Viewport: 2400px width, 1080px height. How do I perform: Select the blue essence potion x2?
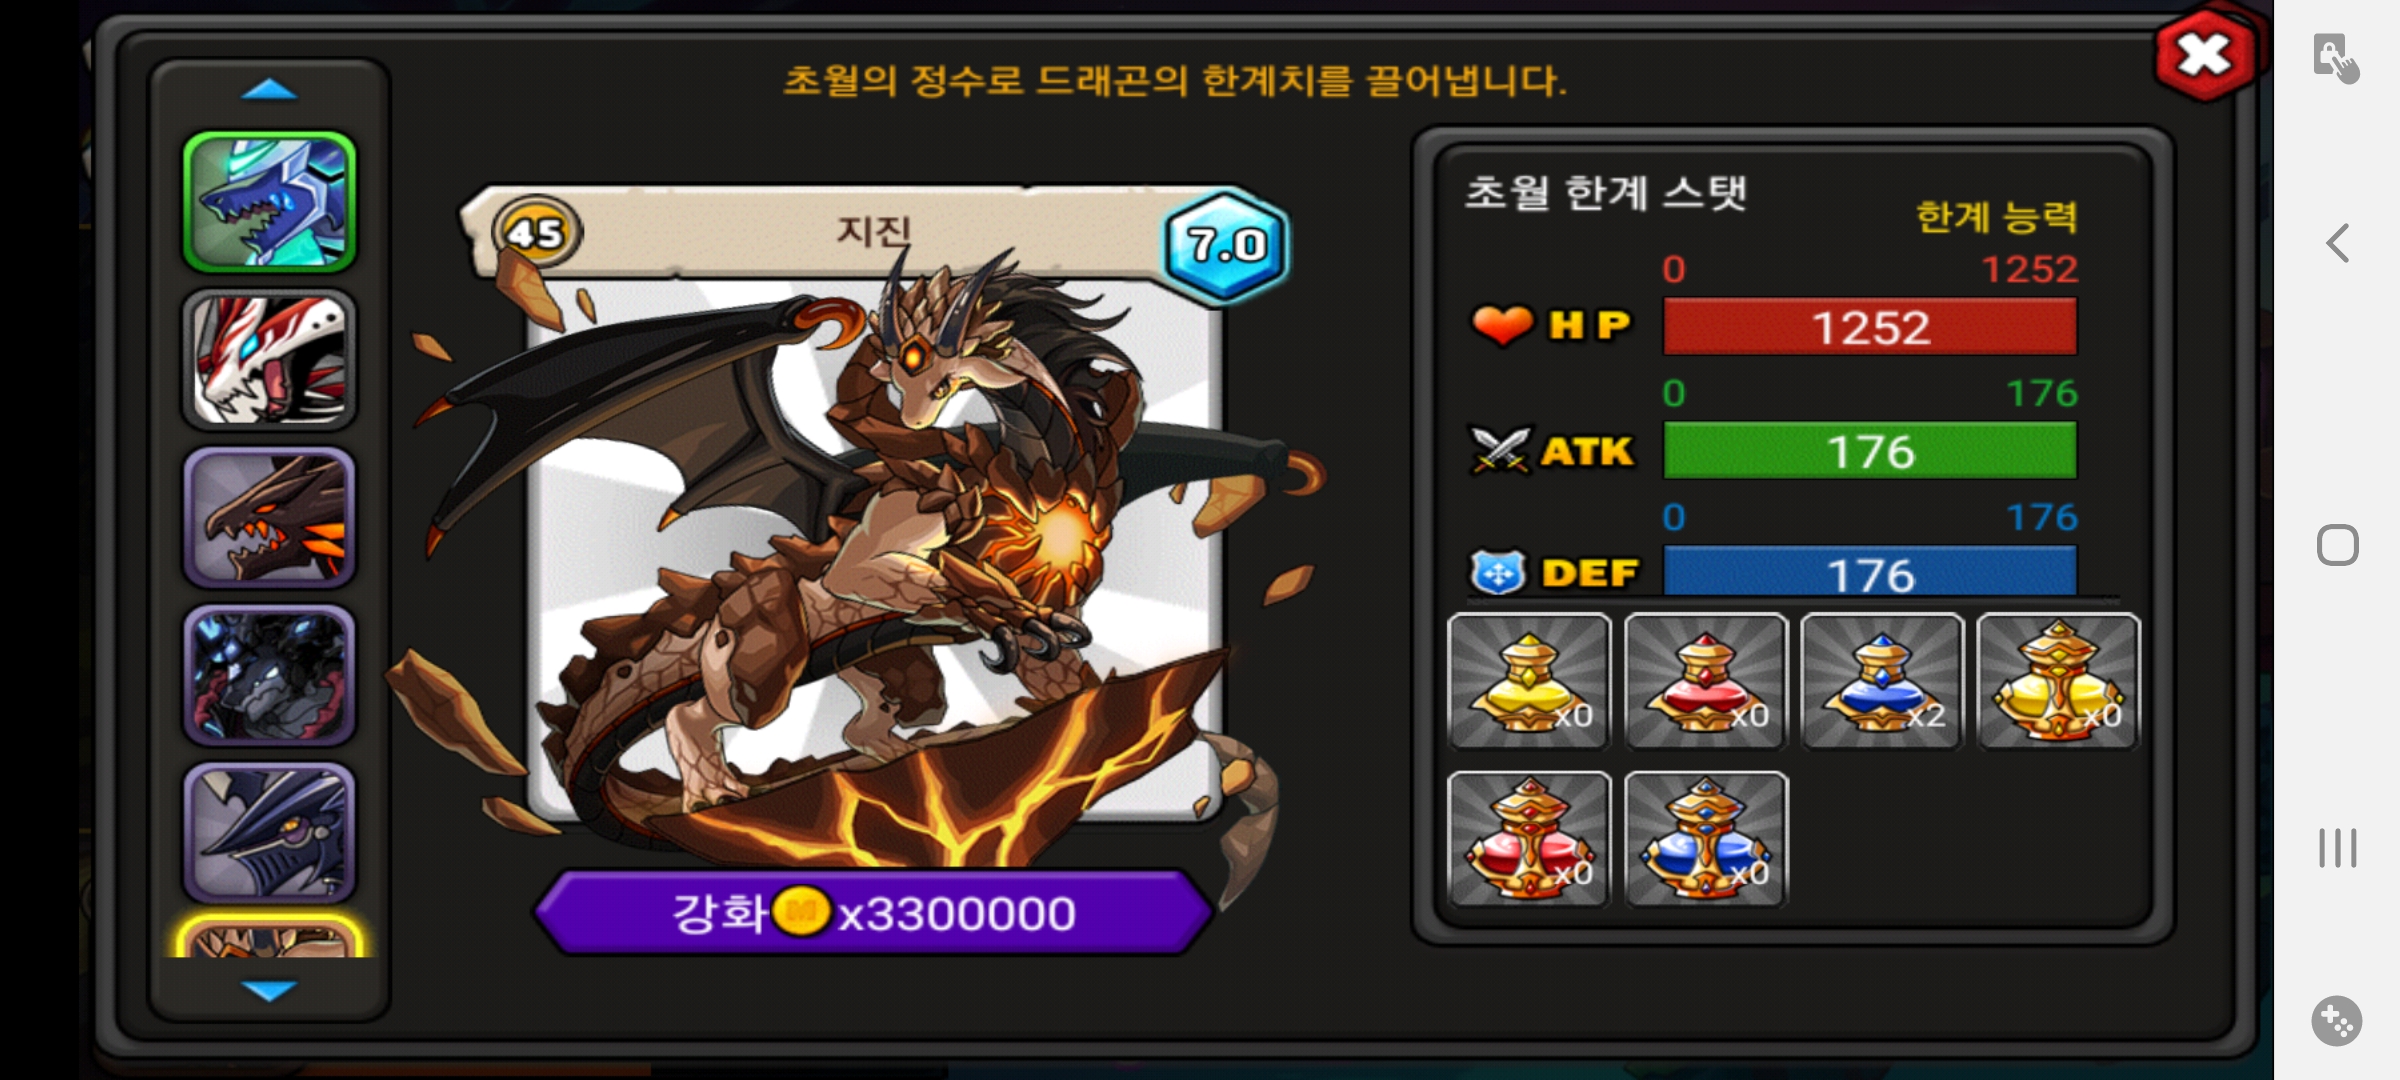(1882, 681)
